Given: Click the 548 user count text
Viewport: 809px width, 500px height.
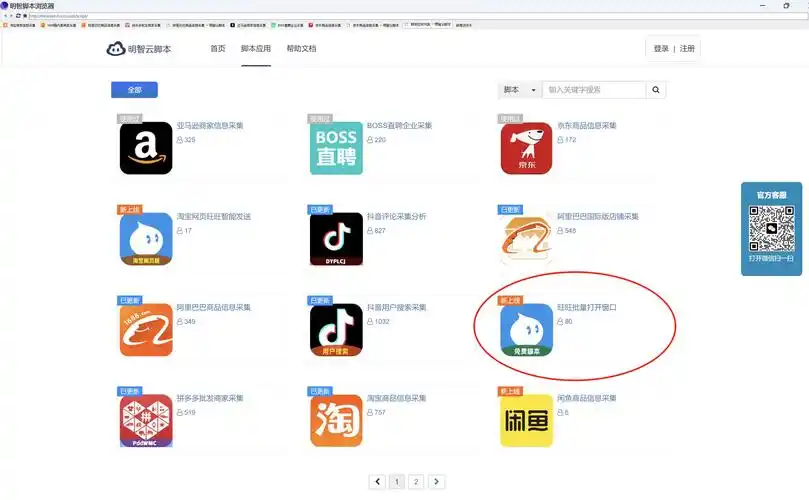Looking at the screenshot, I should click(571, 231).
